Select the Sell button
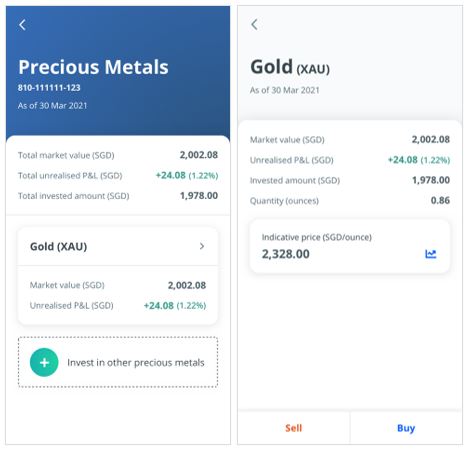Screen dimensions: 469x453 (x=294, y=428)
